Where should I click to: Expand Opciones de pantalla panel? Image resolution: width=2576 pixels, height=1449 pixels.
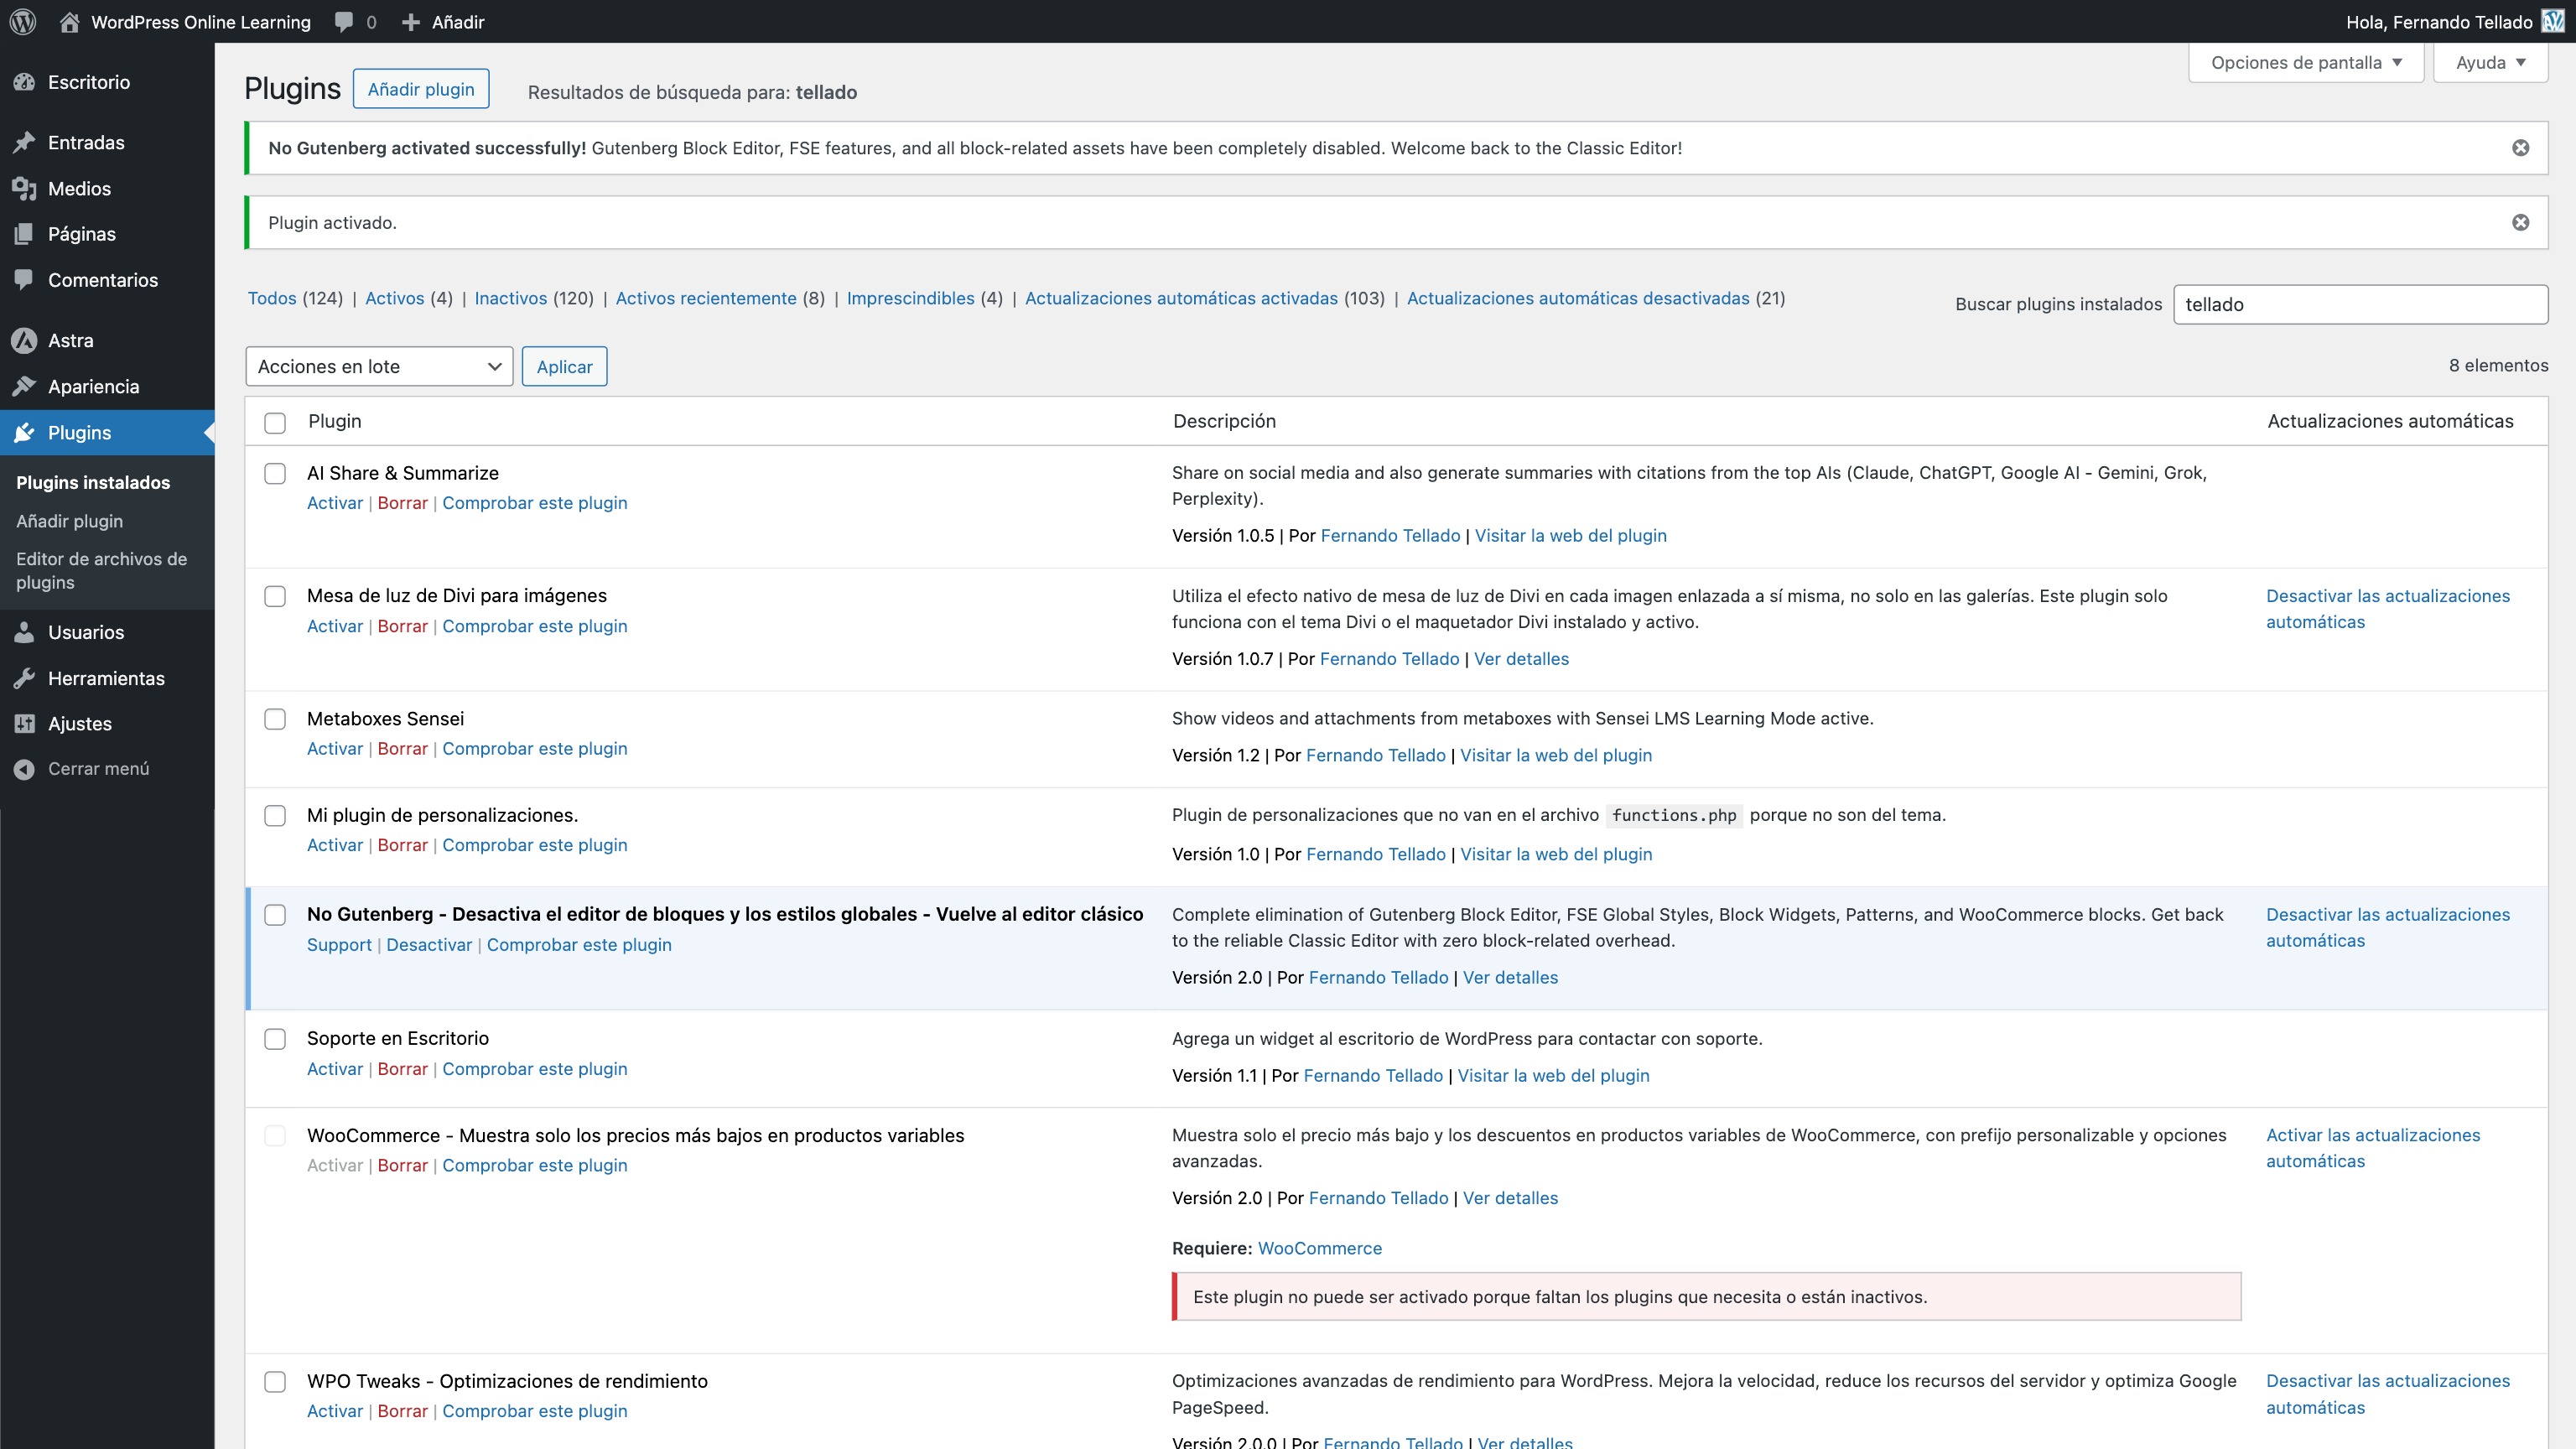click(x=2305, y=62)
